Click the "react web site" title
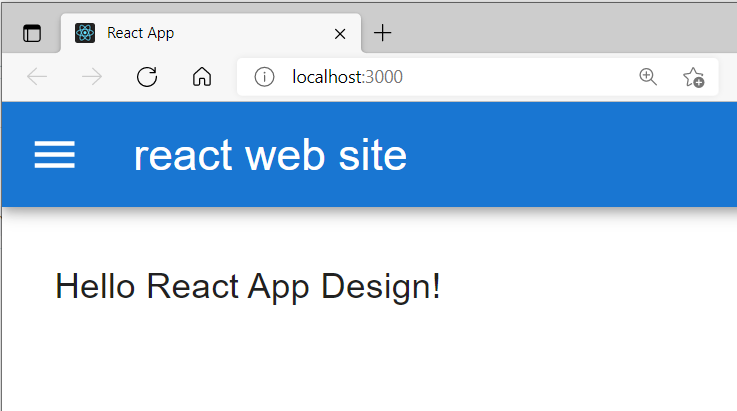737x411 pixels. pos(270,155)
